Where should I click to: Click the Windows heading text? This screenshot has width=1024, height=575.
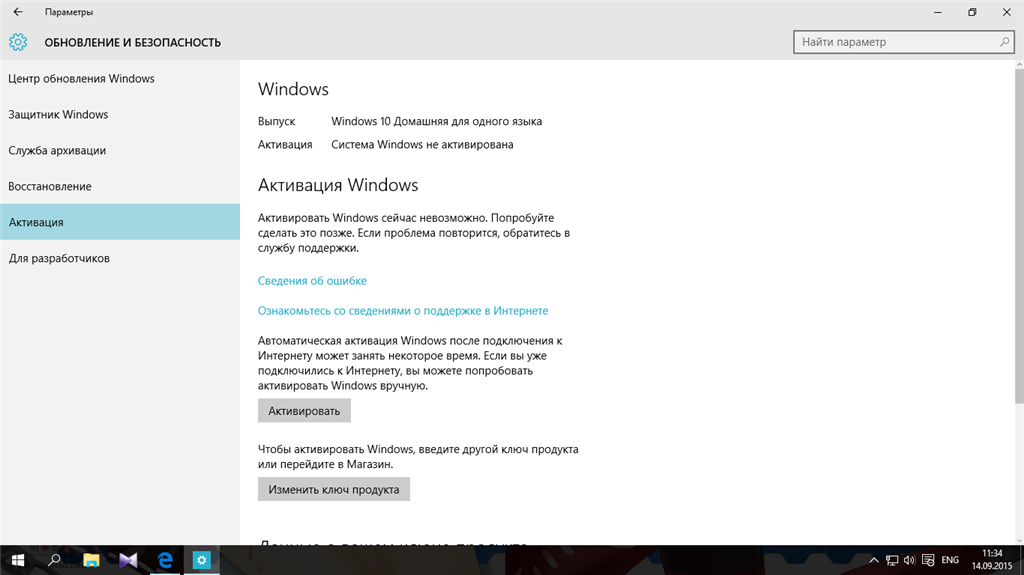293,90
